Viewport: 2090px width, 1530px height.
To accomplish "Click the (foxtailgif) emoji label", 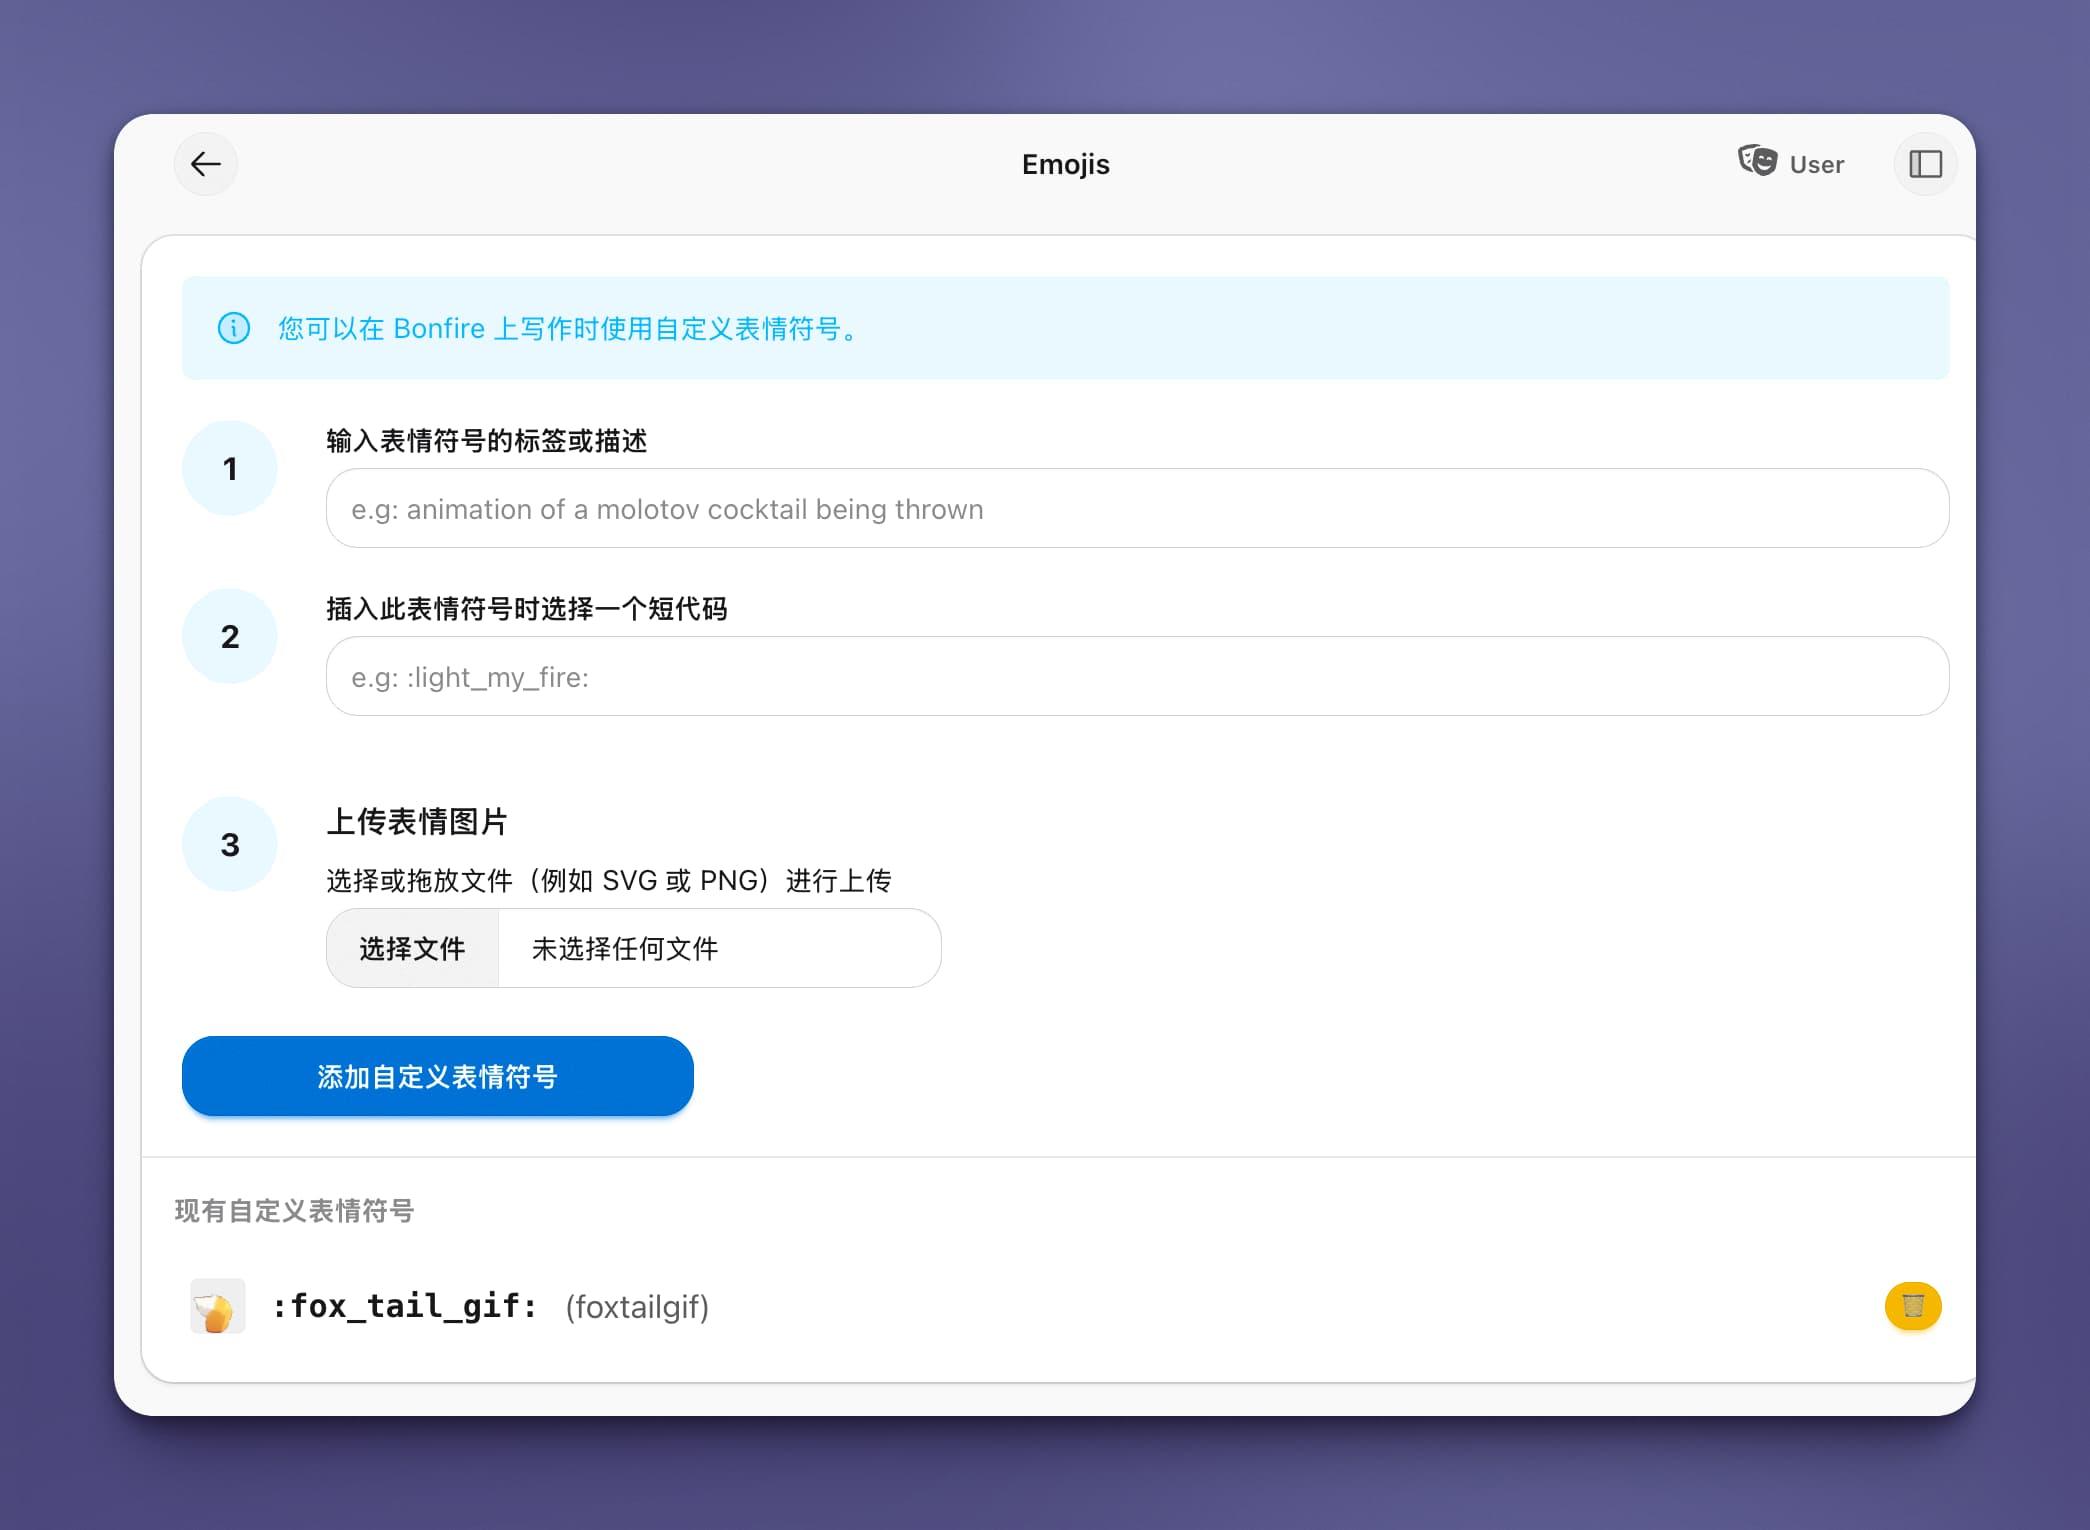I will 637,1307.
